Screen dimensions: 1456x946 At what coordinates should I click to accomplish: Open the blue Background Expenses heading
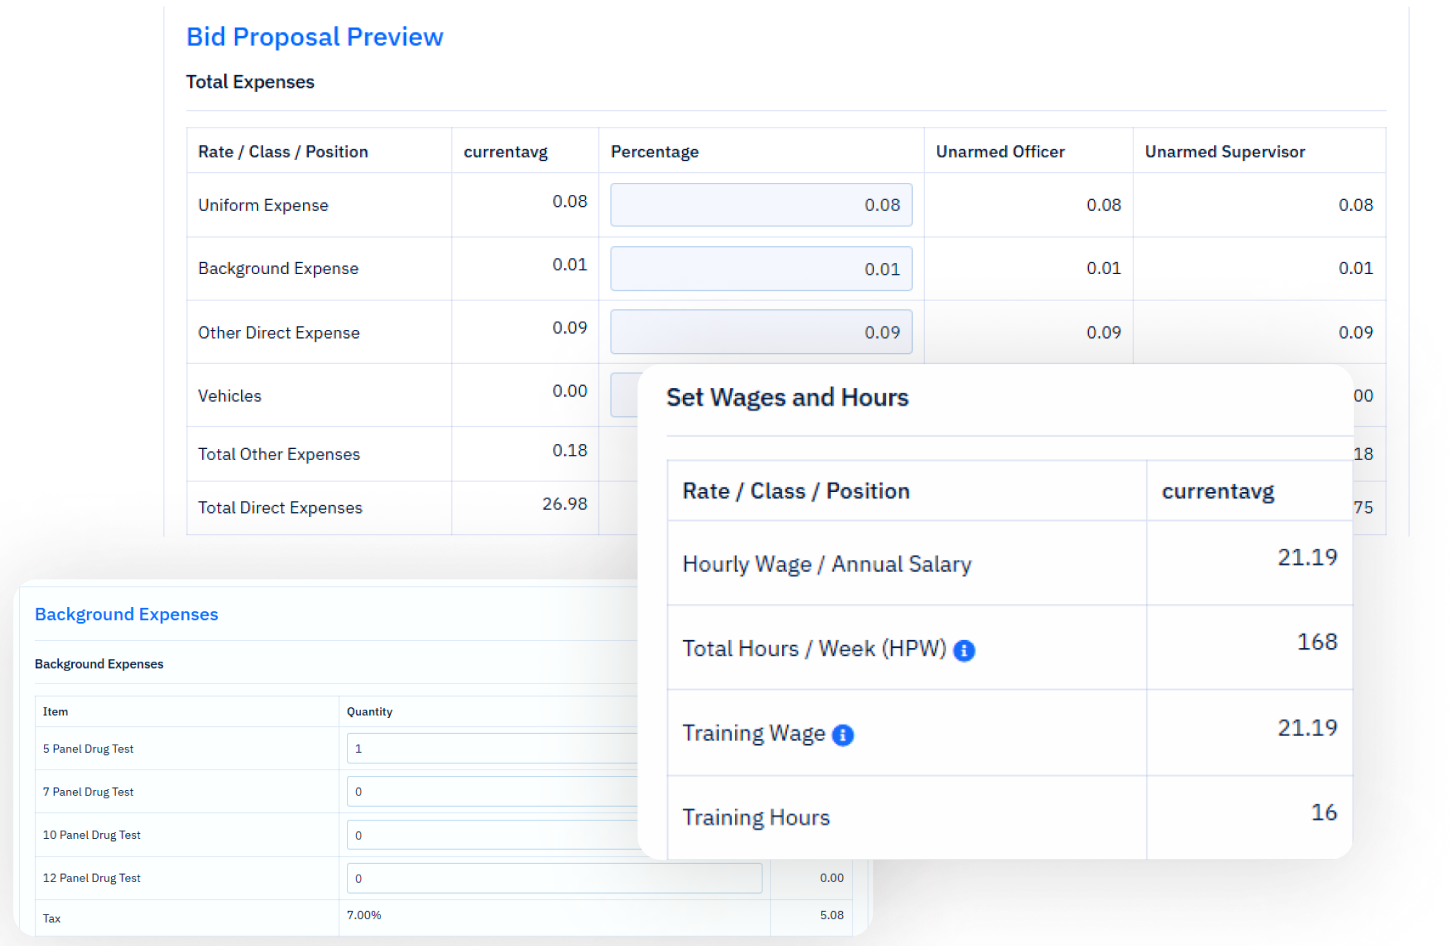click(126, 614)
